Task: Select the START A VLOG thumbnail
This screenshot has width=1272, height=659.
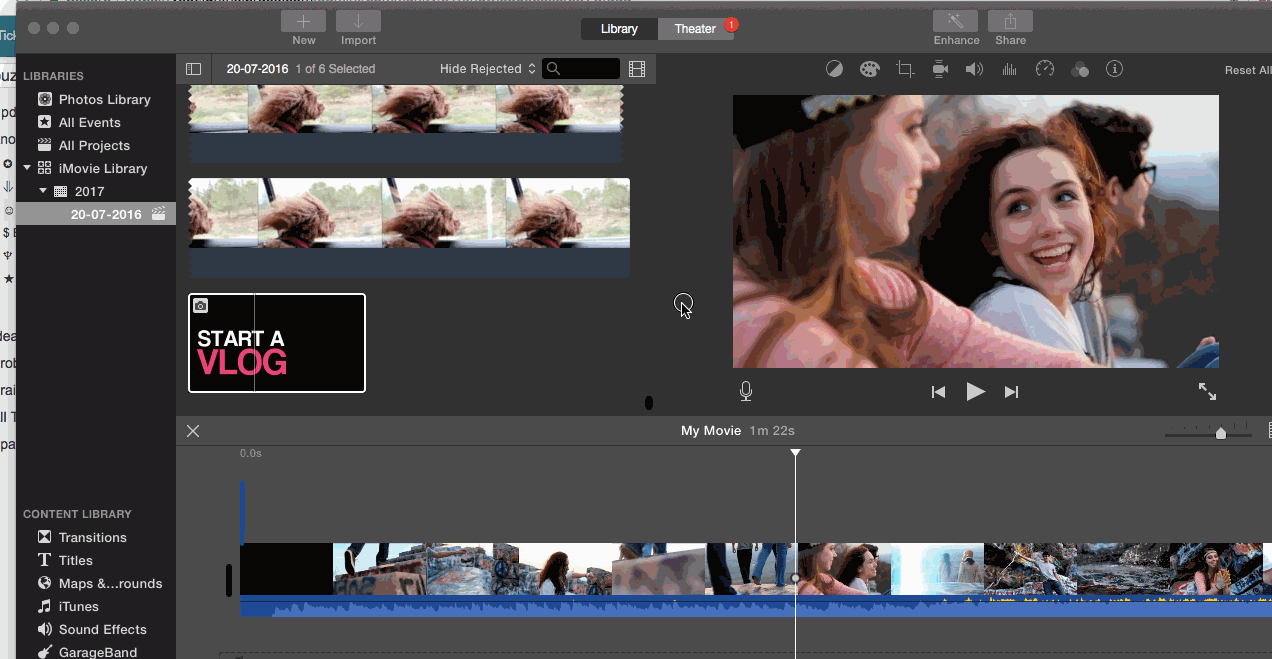Action: pyautogui.click(x=277, y=343)
